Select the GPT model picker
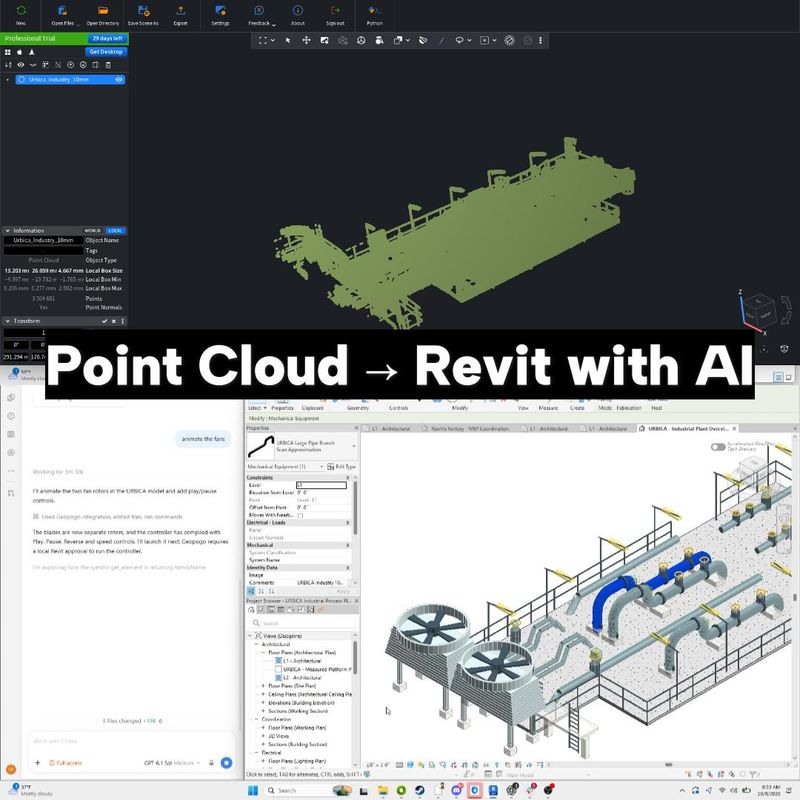 pyautogui.click(x=172, y=763)
